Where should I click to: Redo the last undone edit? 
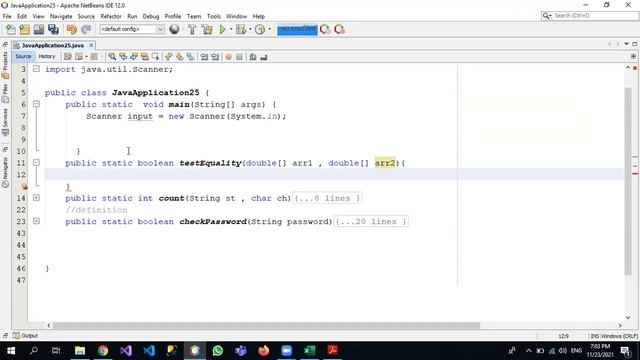(86, 29)
